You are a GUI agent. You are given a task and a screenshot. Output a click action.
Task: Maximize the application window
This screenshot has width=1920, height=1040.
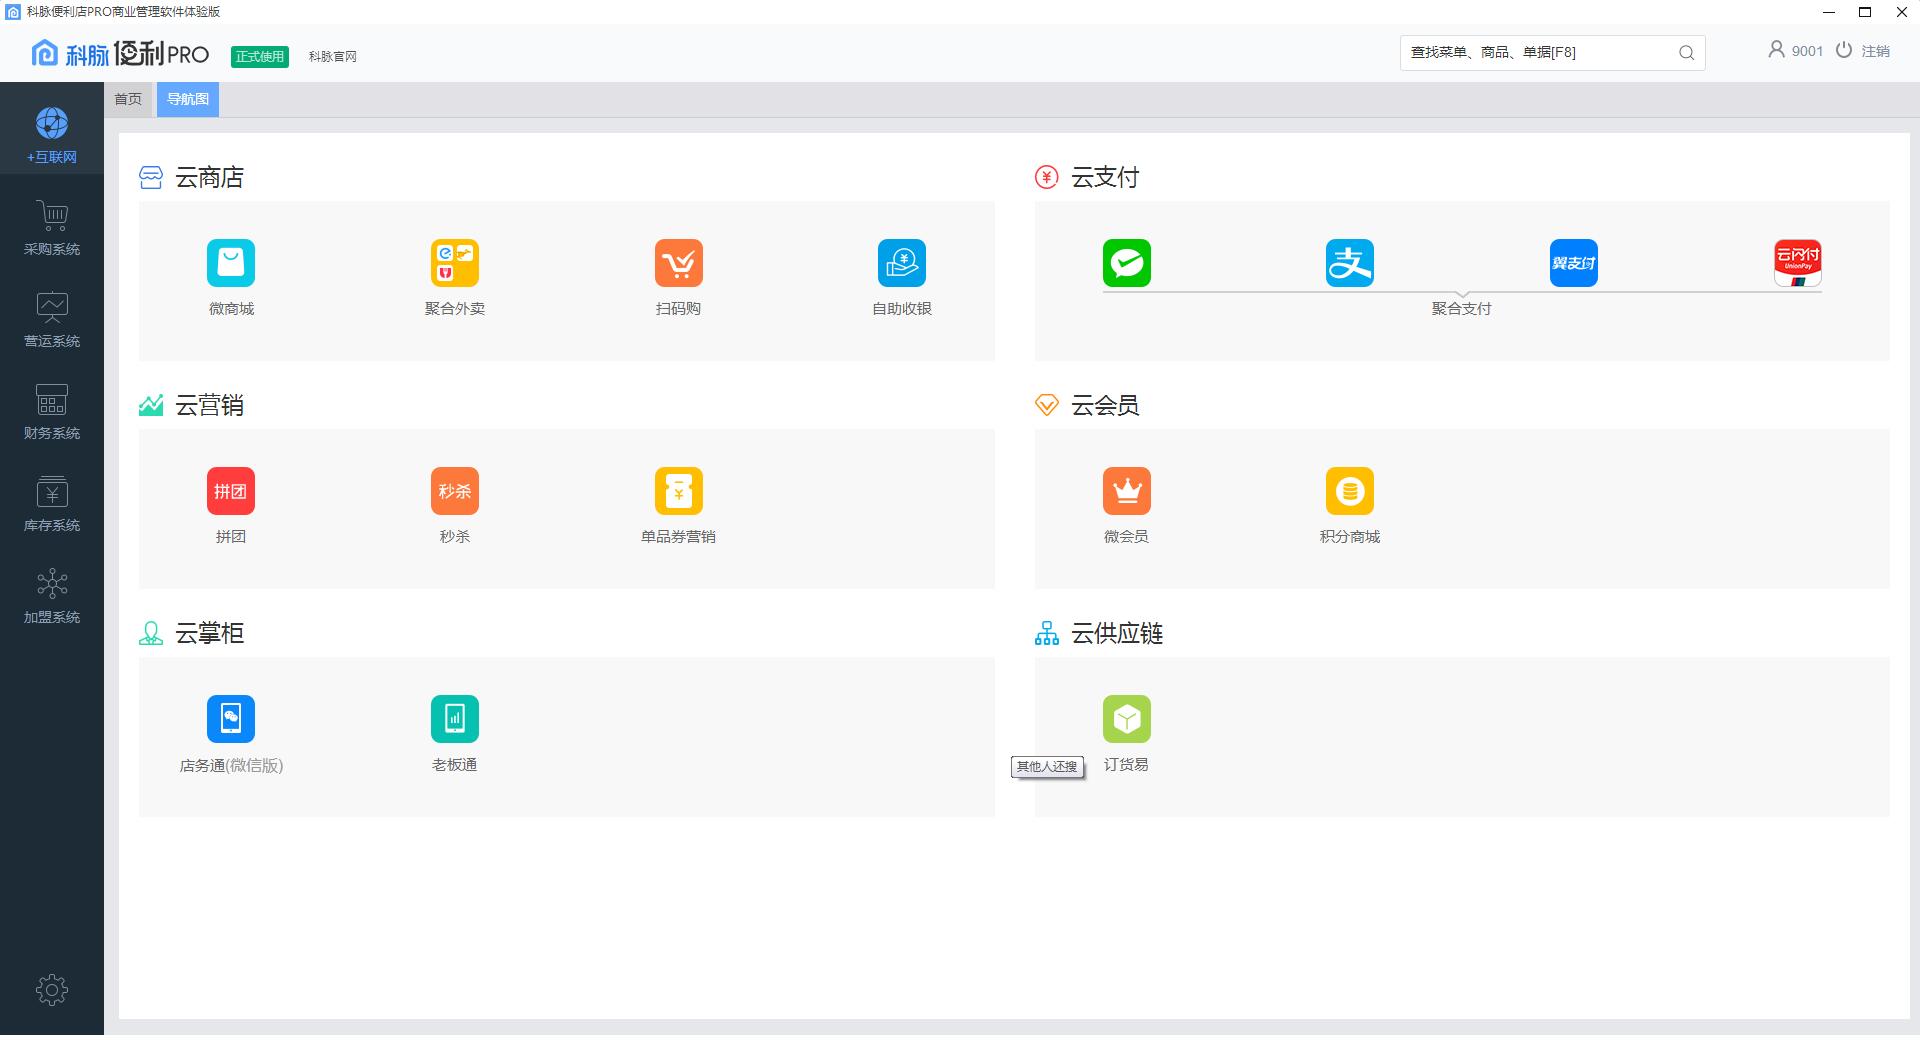tap(1865, 12)
